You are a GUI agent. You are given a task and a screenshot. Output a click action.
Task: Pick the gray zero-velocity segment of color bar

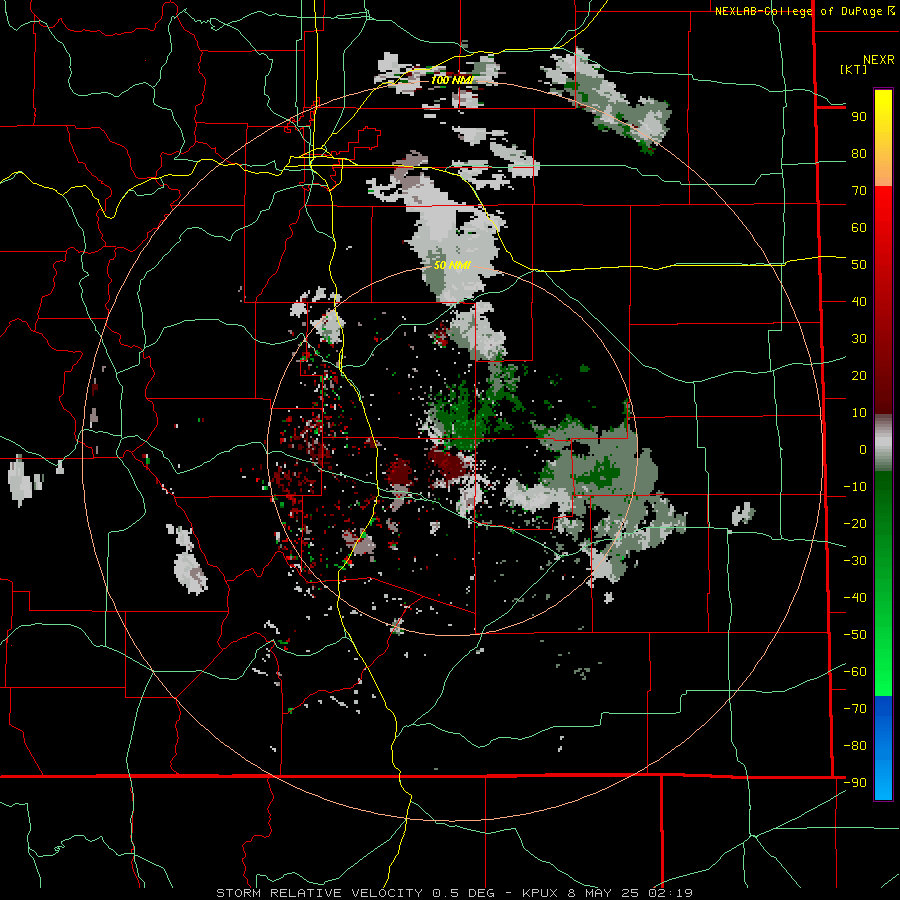click(883, 443)
